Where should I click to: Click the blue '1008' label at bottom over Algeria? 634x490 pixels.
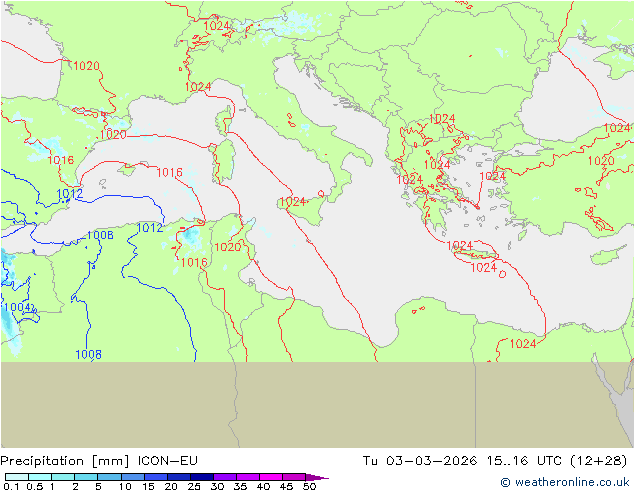click(89, 355)
